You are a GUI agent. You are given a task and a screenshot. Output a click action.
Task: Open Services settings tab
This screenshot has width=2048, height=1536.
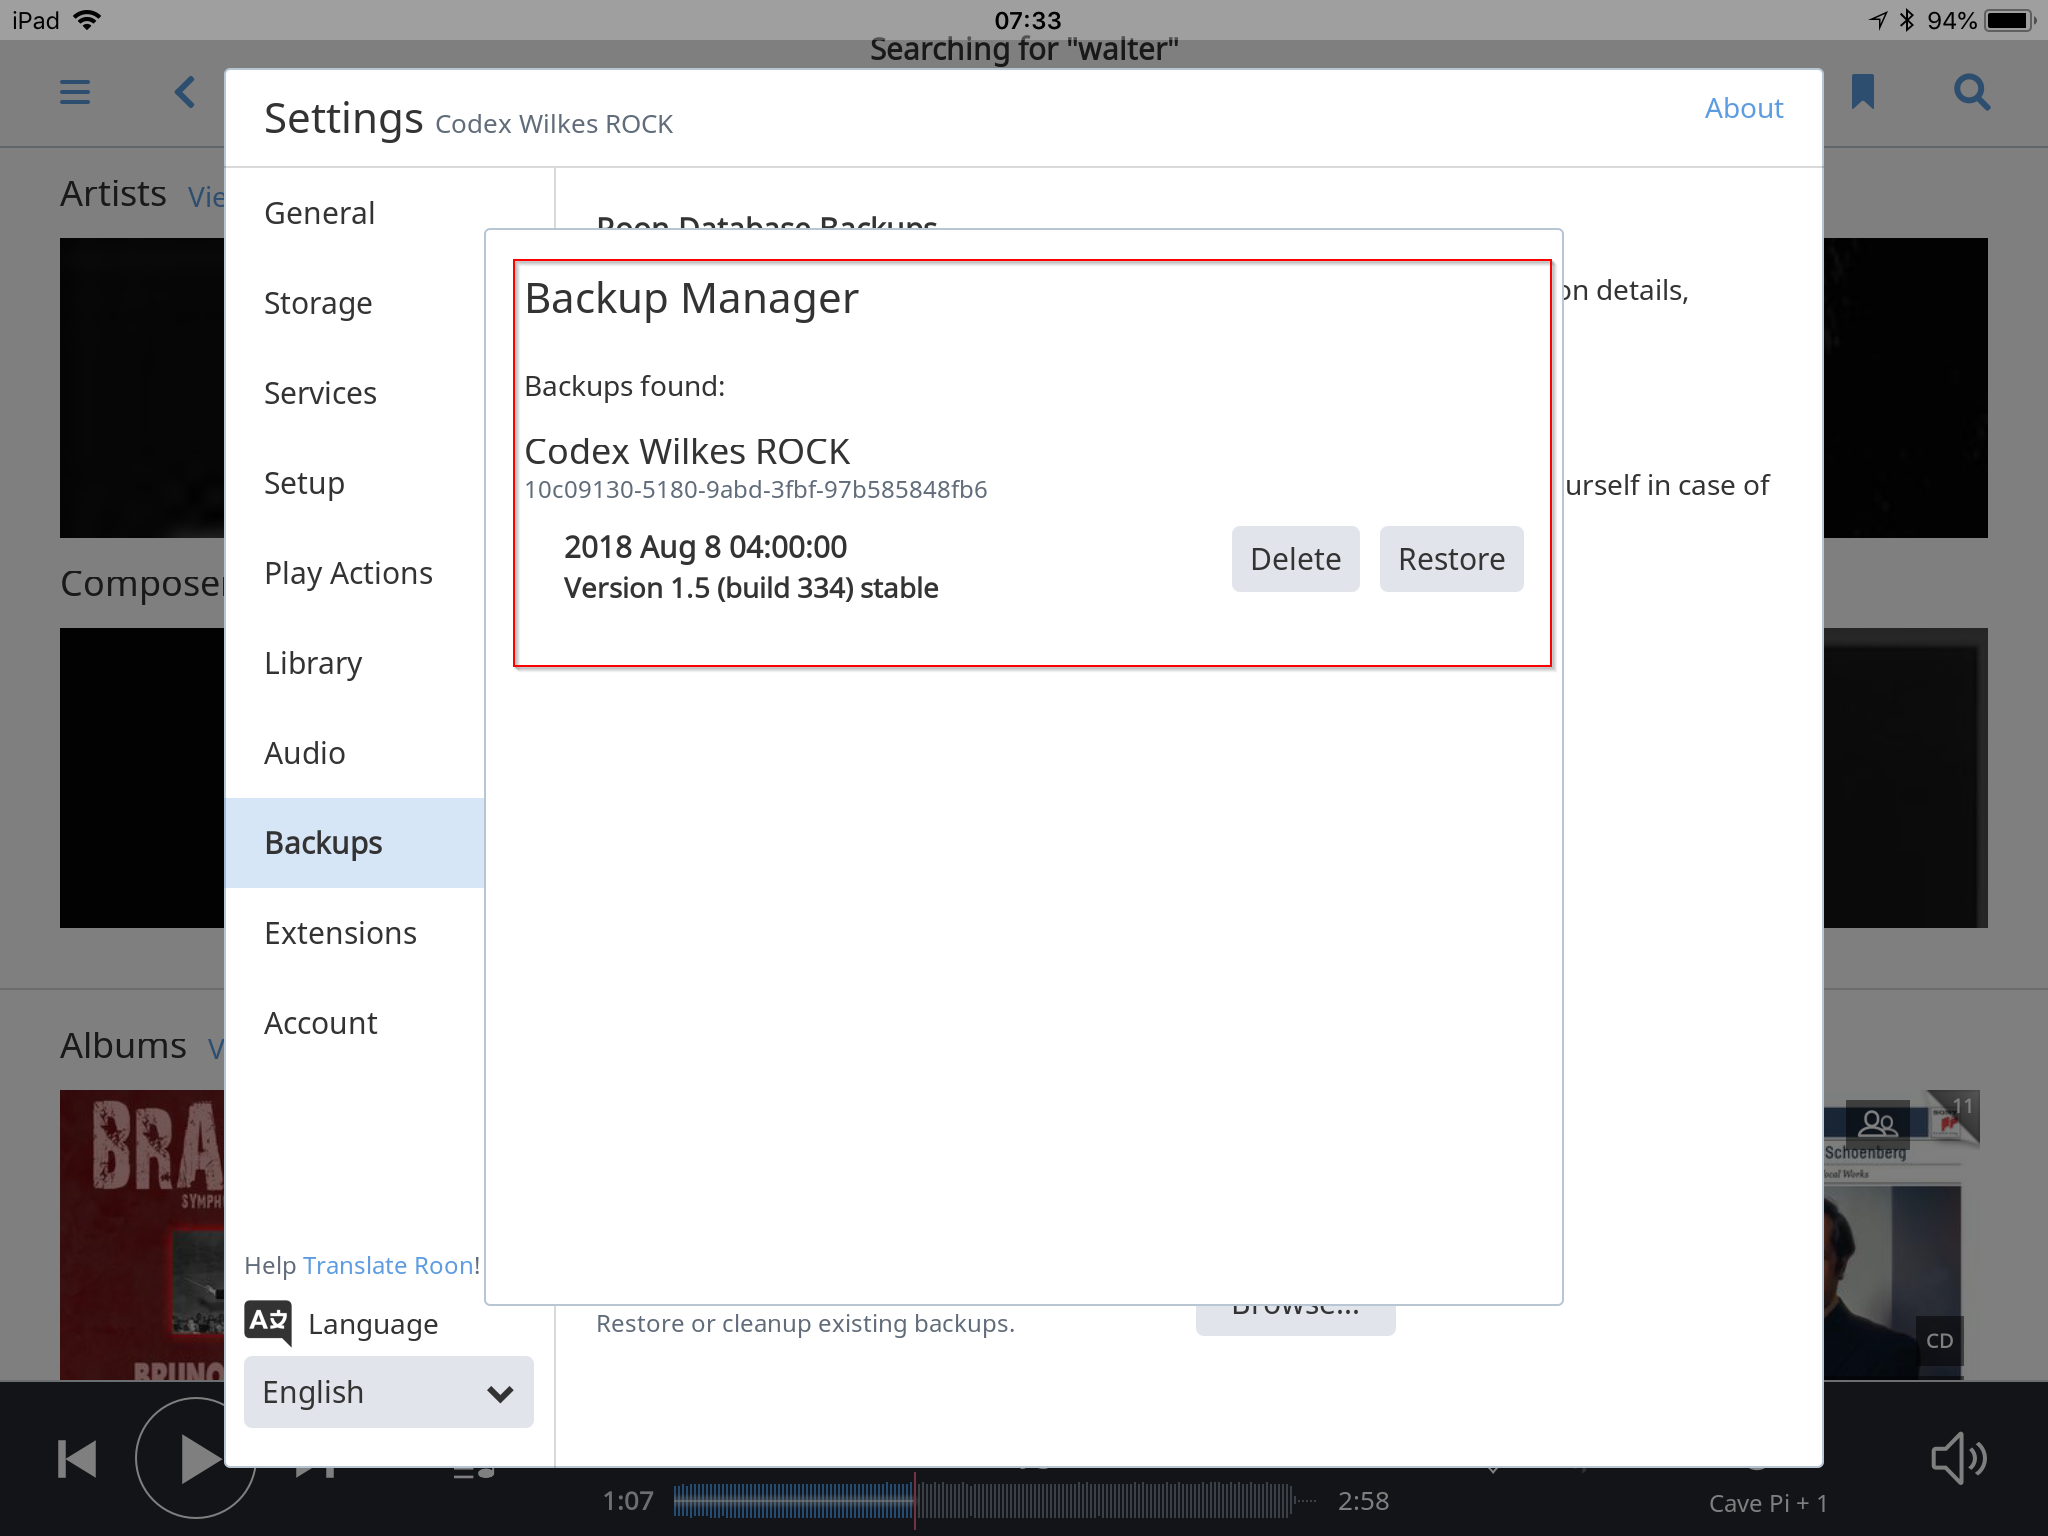point(355,393)
